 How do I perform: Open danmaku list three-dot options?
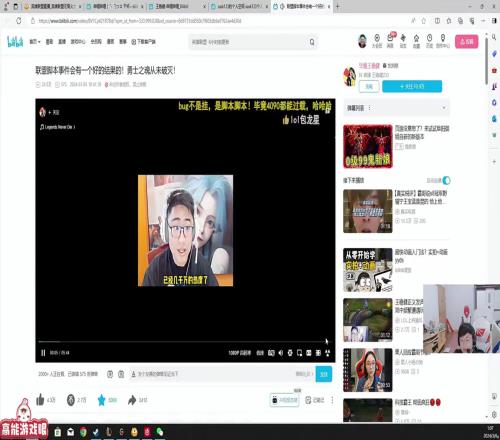(369, 108)
